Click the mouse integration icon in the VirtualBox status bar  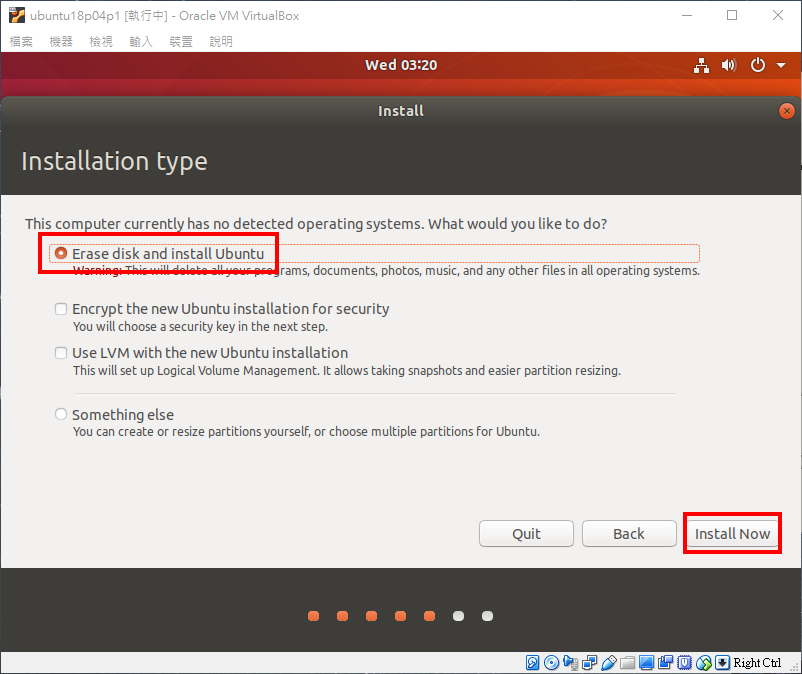tap(704, 663)
